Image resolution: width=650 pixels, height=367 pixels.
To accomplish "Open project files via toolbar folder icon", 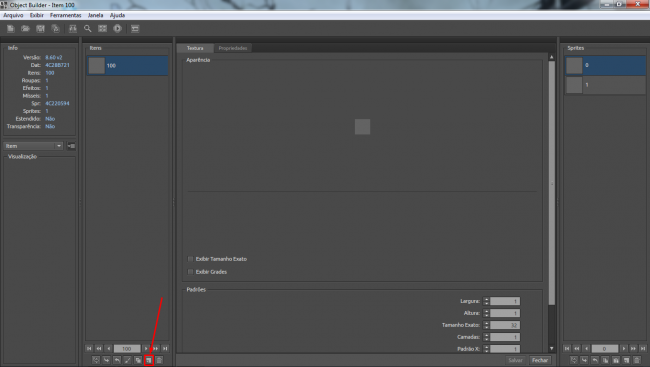I will (x=25, y=29).
